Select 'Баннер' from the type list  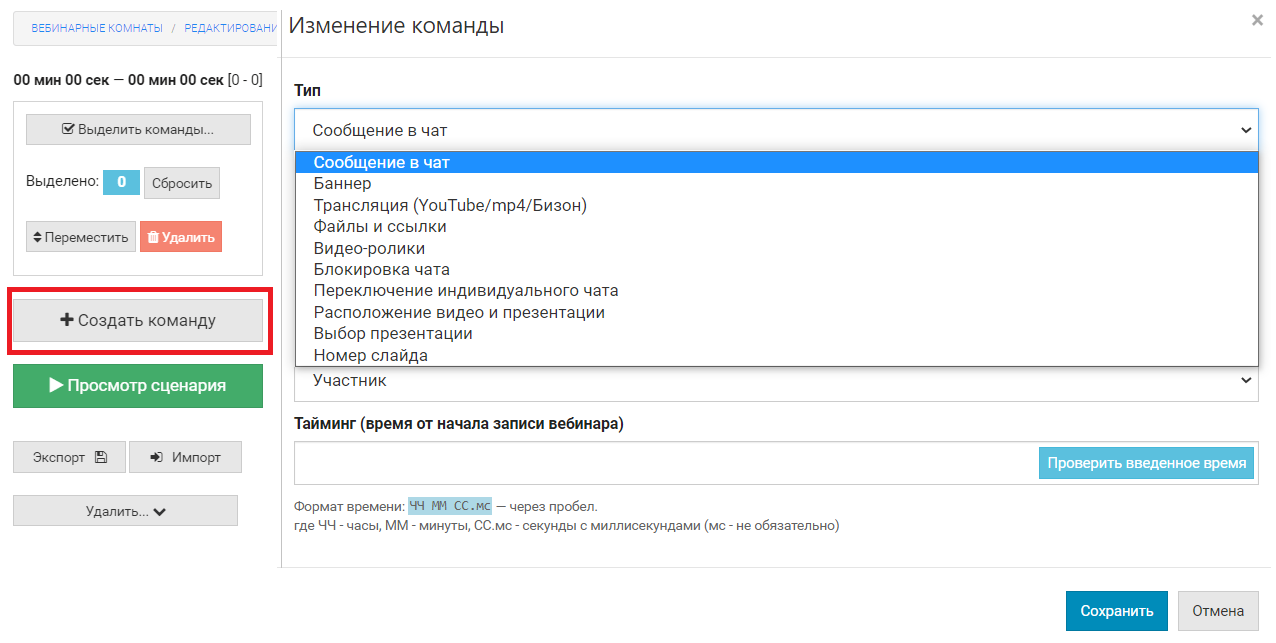pos(342,184)
